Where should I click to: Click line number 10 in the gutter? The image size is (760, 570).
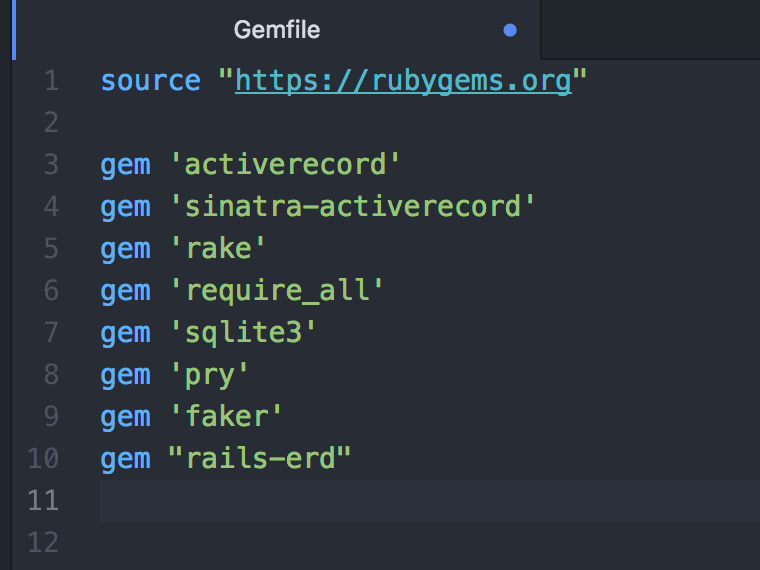[43, 459]
